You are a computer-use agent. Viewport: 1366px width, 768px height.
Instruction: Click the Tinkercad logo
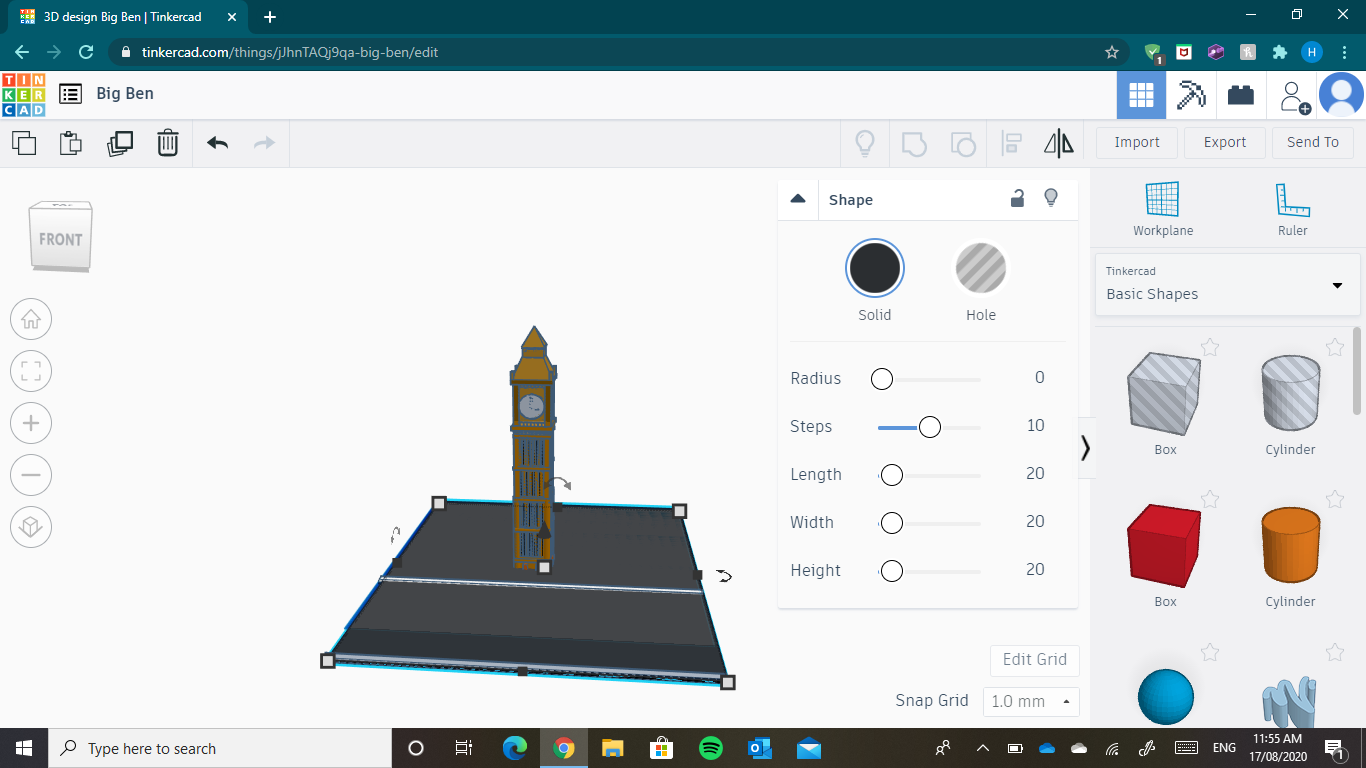tap(23, 94)
